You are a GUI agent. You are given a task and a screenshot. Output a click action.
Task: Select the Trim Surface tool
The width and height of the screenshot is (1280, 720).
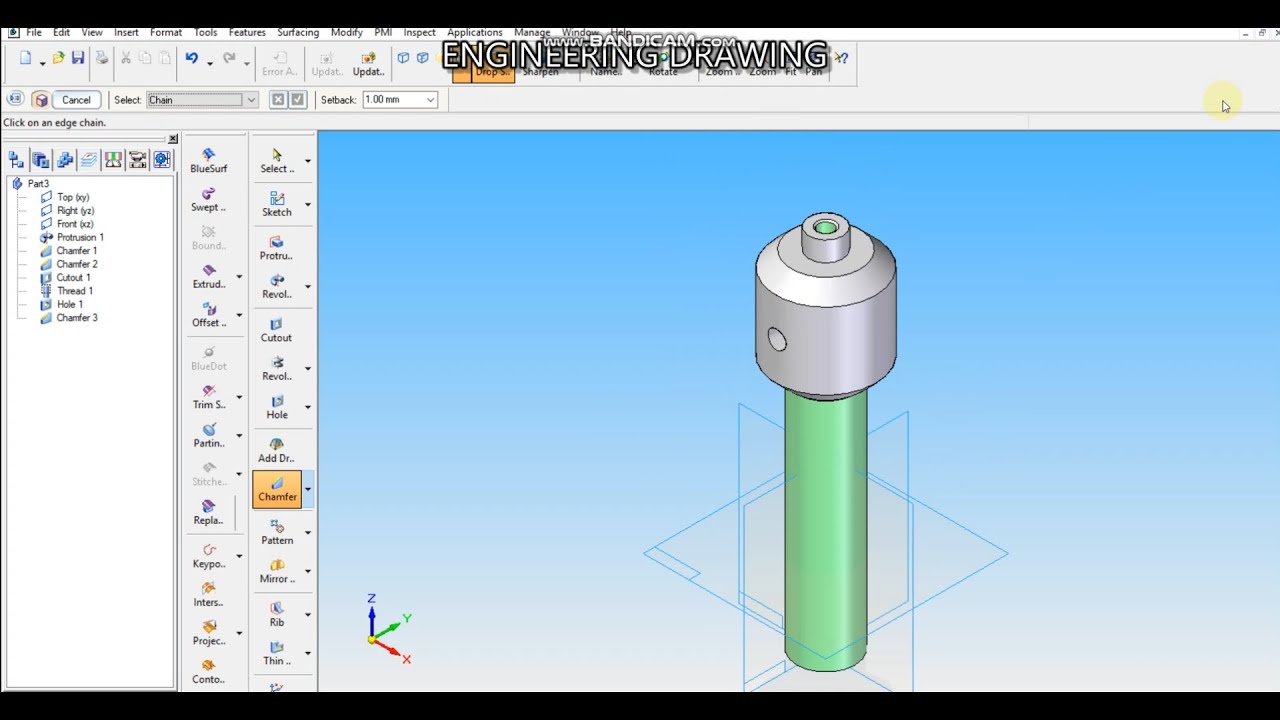coord(209,396)
